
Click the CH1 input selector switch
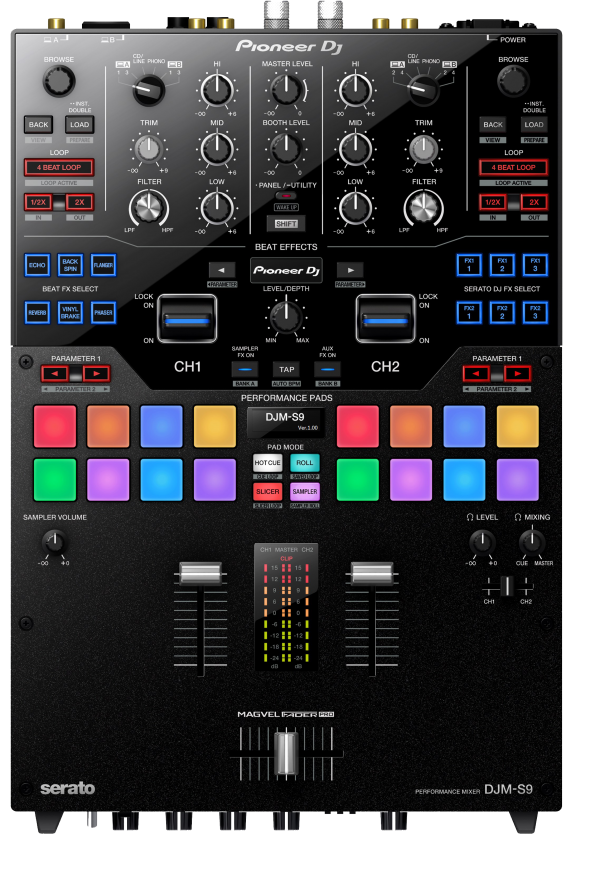[148, 89]
